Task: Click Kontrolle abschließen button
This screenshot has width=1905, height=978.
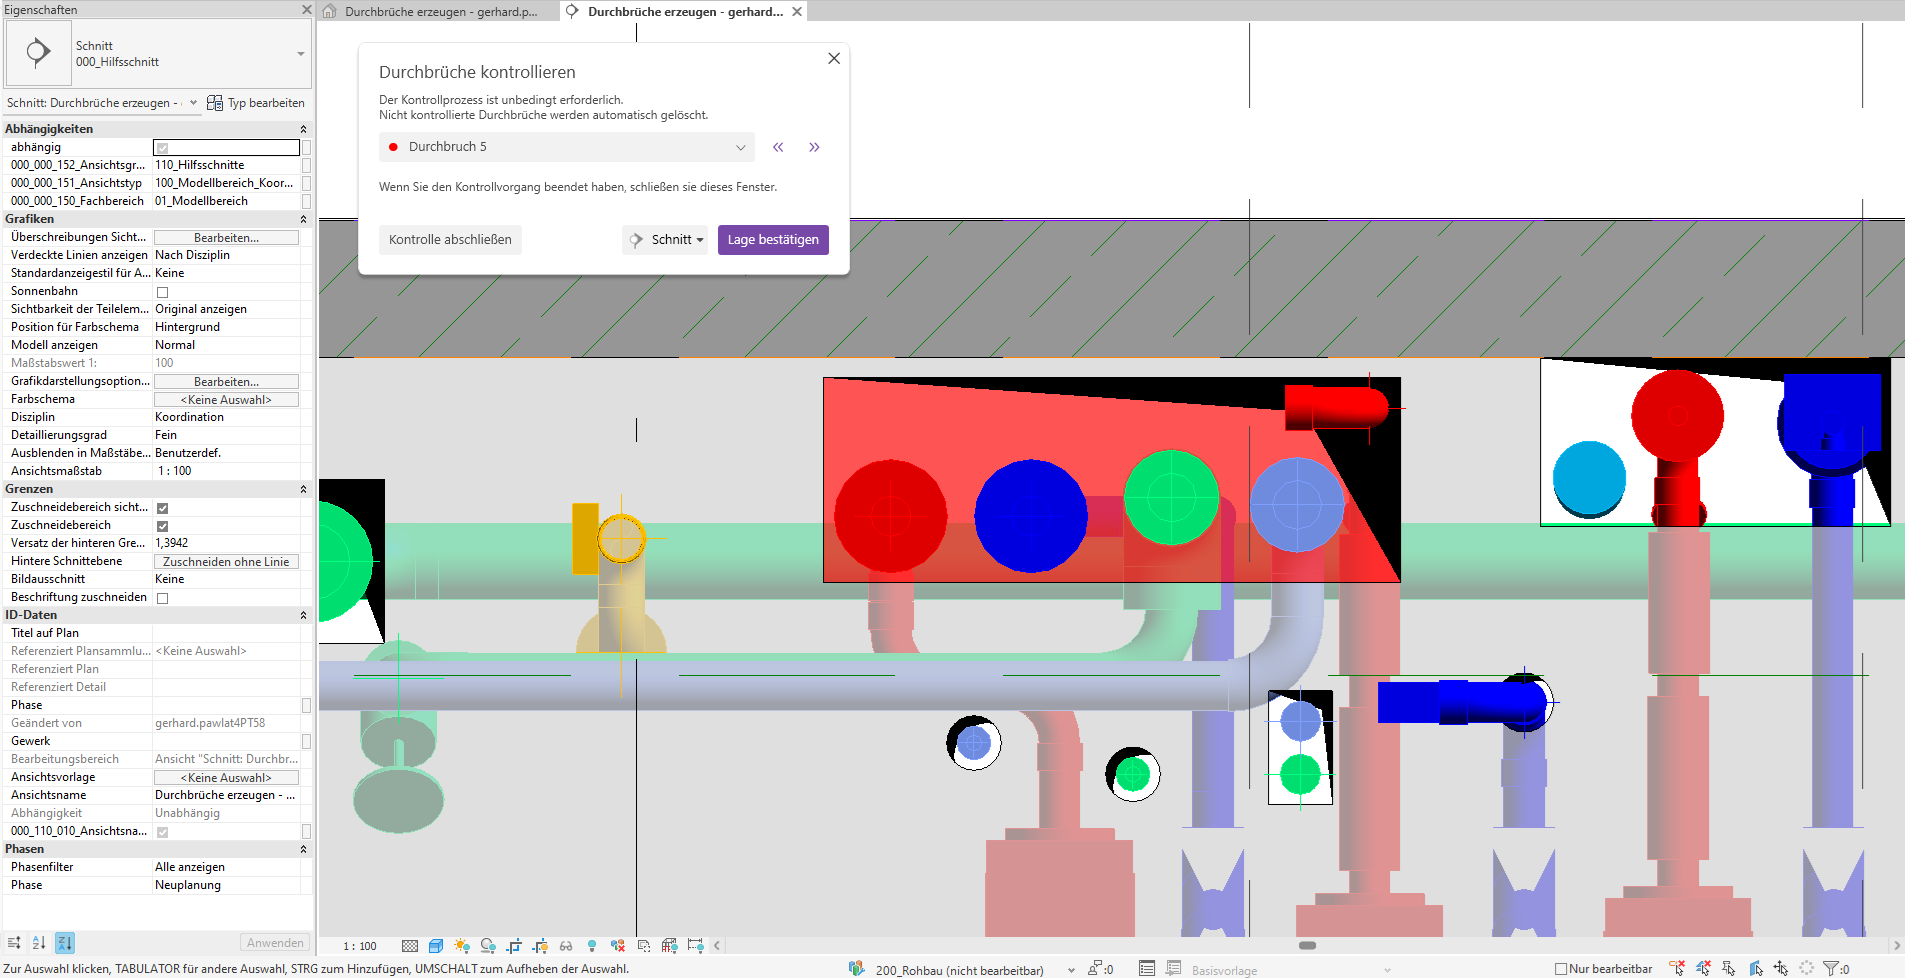Action: tap(450, 240)
